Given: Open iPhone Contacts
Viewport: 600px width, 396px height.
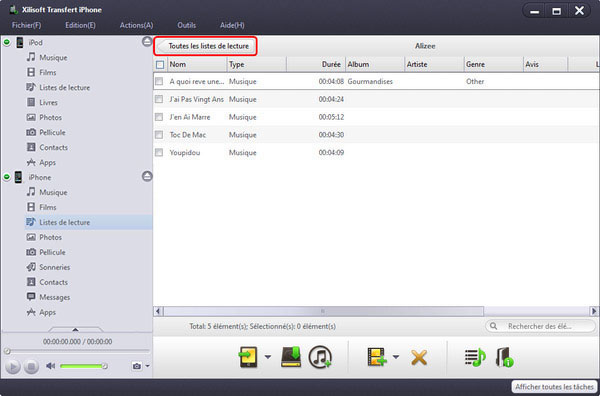Looking at the screenshot, I should coord(47,282).
